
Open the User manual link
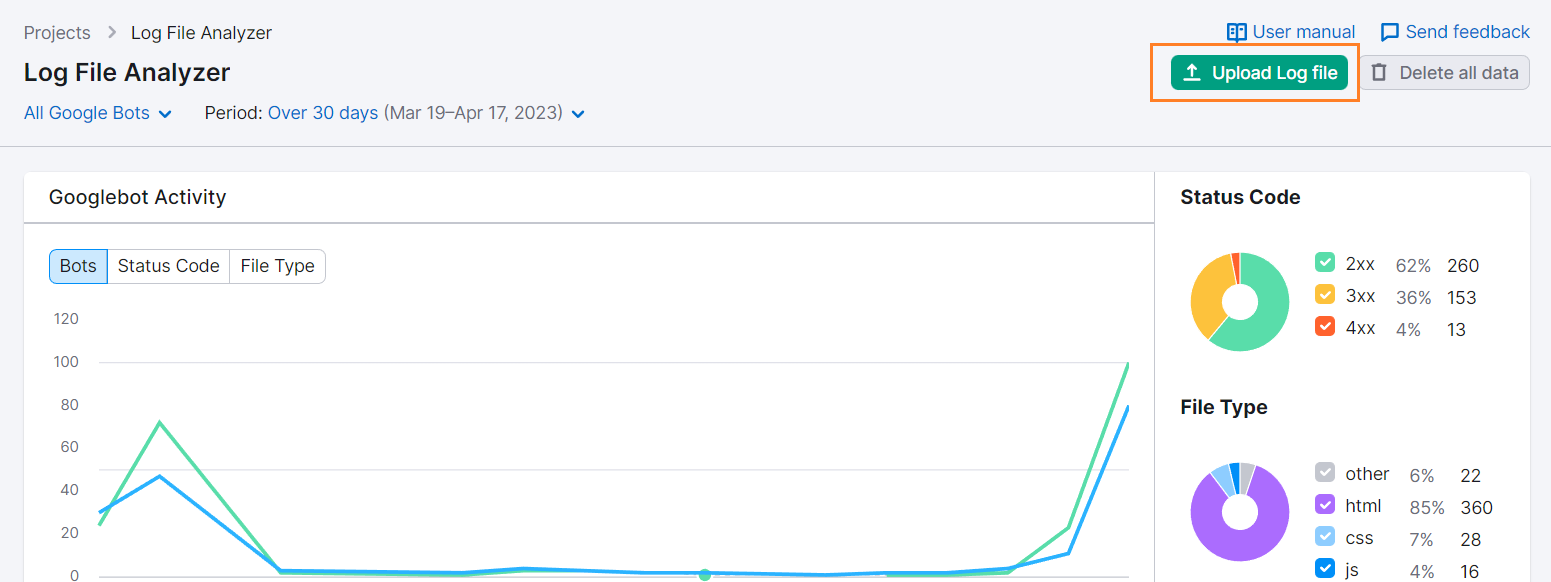coord(1291,32)
